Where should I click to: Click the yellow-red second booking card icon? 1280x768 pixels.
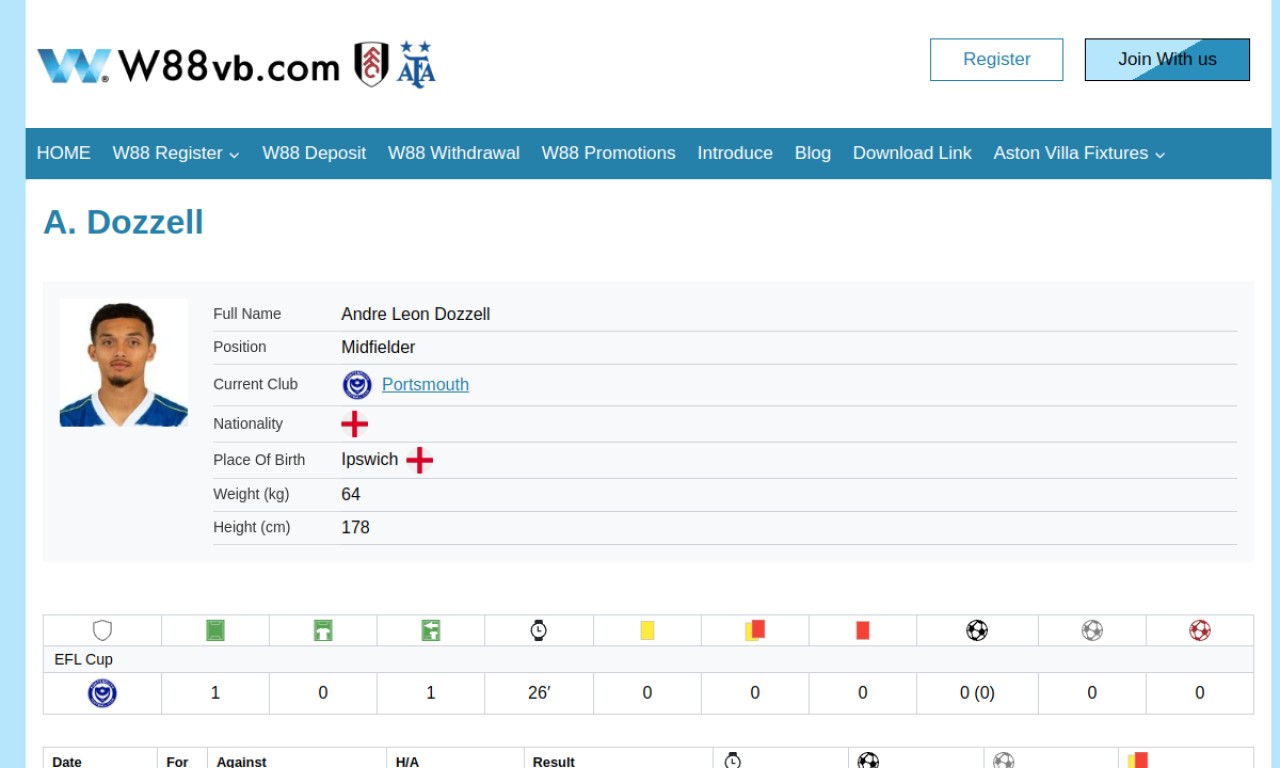point(755,630)
